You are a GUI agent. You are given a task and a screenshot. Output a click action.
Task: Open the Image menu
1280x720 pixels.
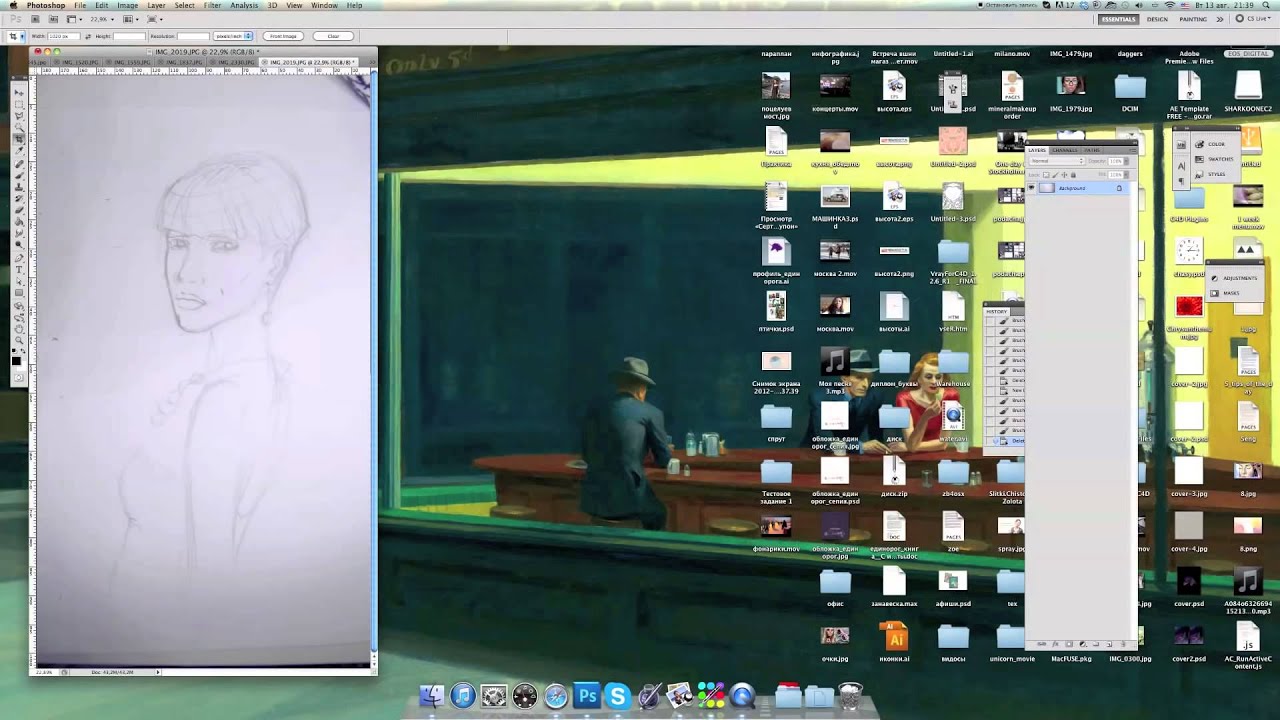click(127, 5)
